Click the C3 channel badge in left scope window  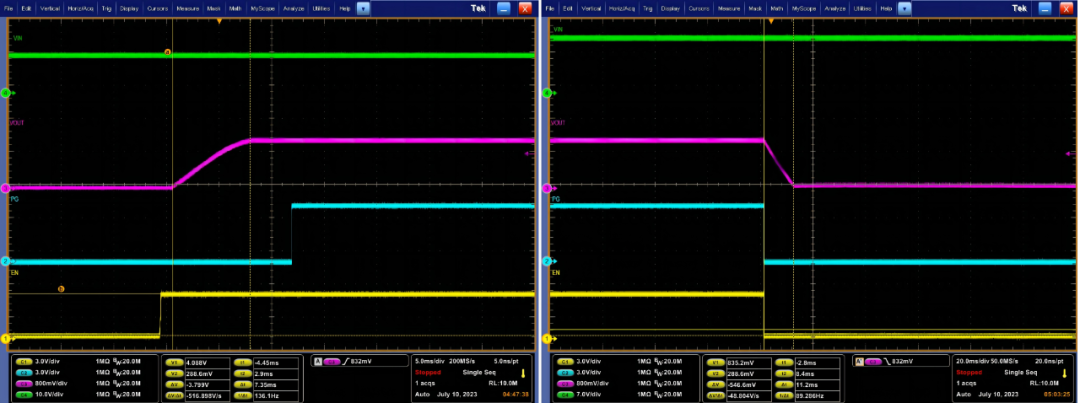(x=24, y=384)
